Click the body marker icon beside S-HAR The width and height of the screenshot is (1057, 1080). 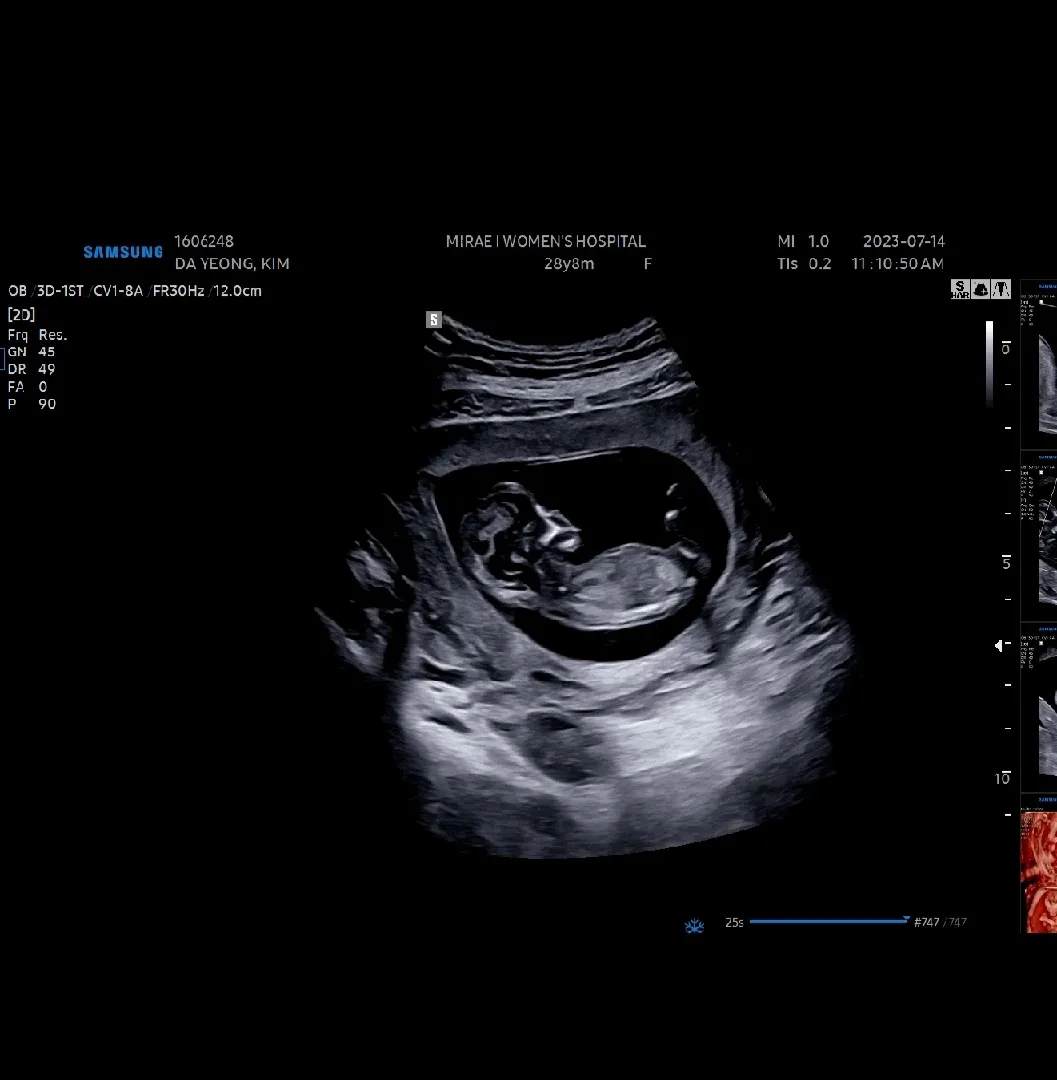click(x=981, y=289)
